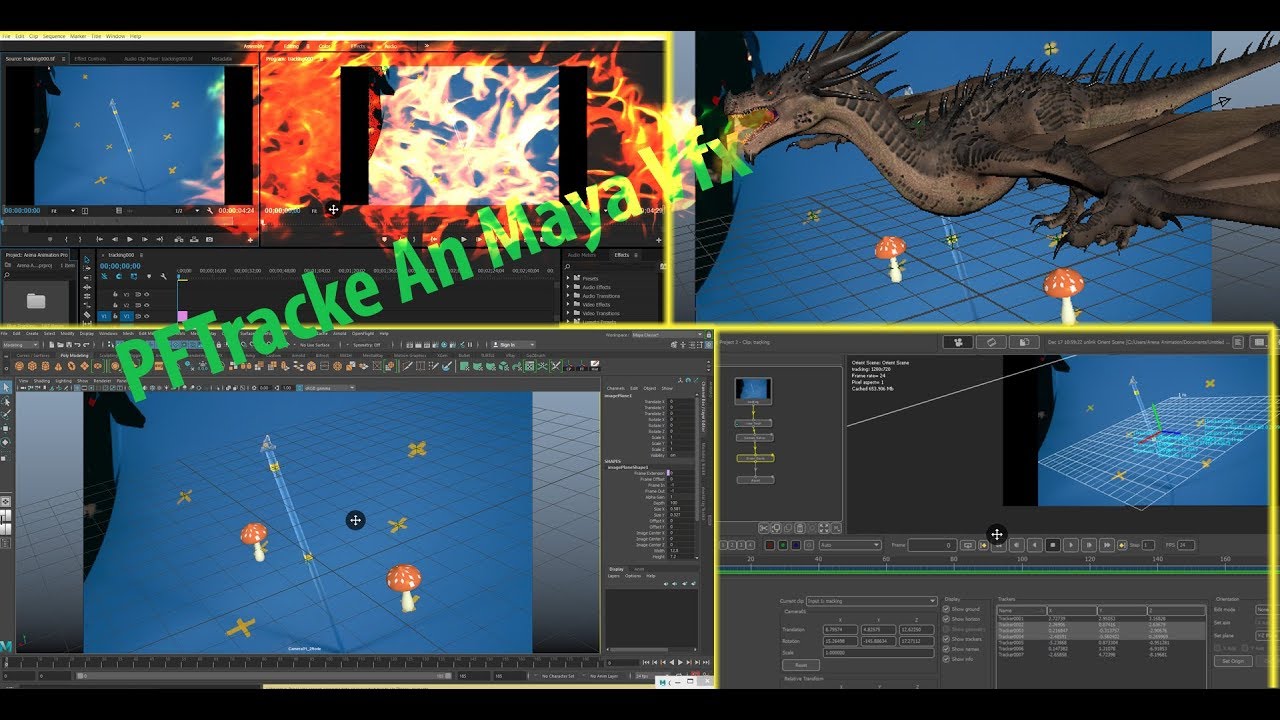
Task: Click play forward in PFTrack playback bar
Action: [1071, 545]
